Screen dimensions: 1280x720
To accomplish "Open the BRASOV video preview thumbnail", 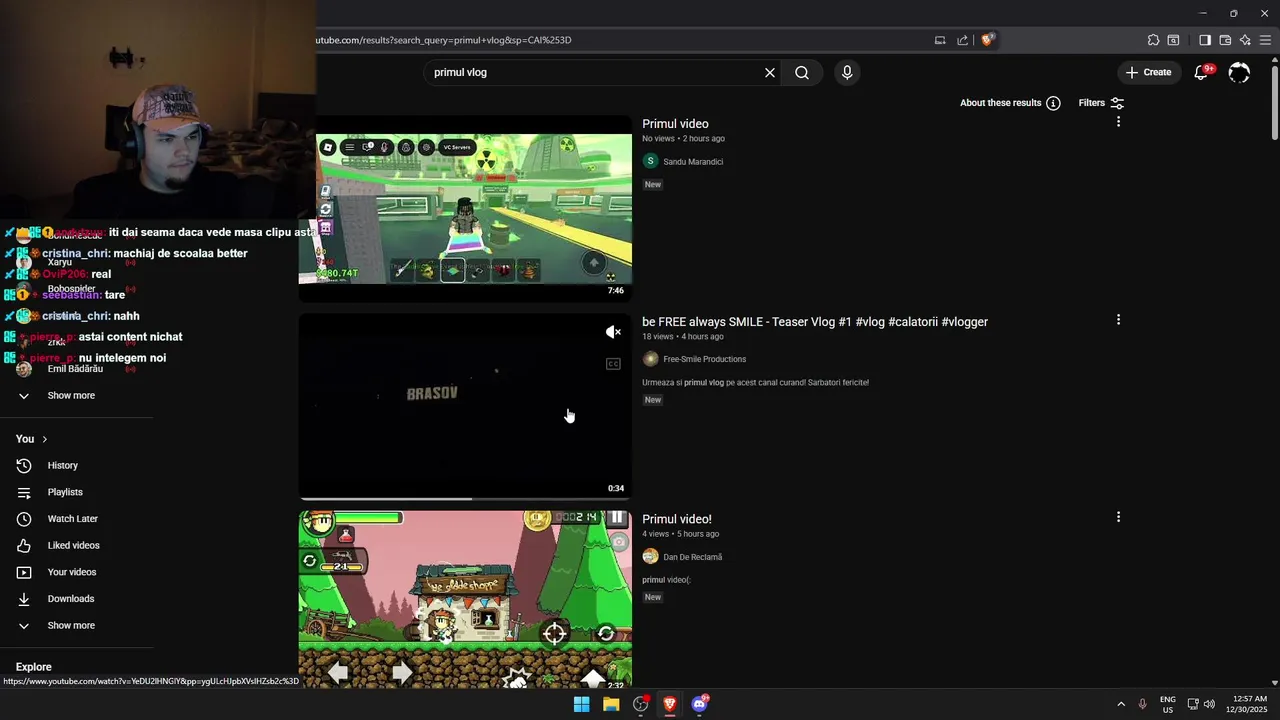I will click(x=465, y=405).
